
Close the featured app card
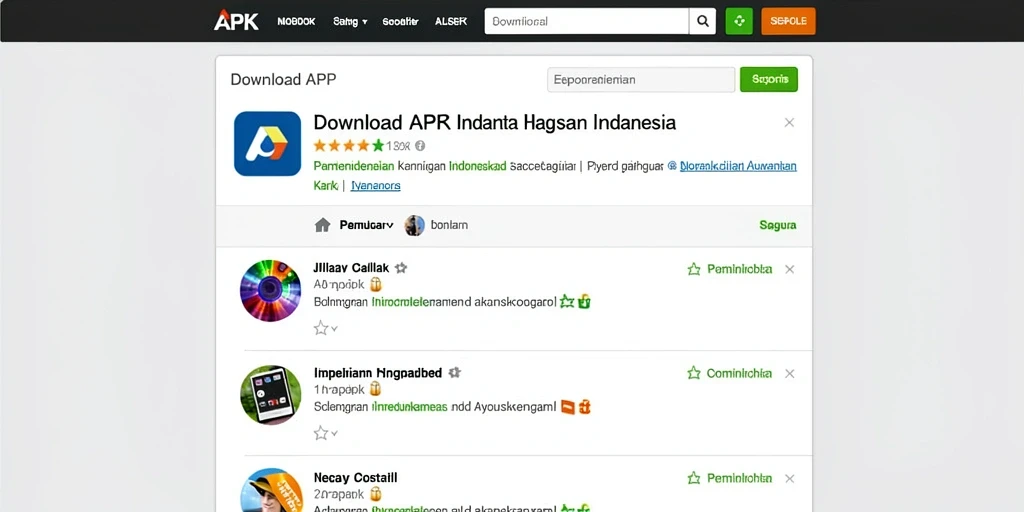click(789, 123)
